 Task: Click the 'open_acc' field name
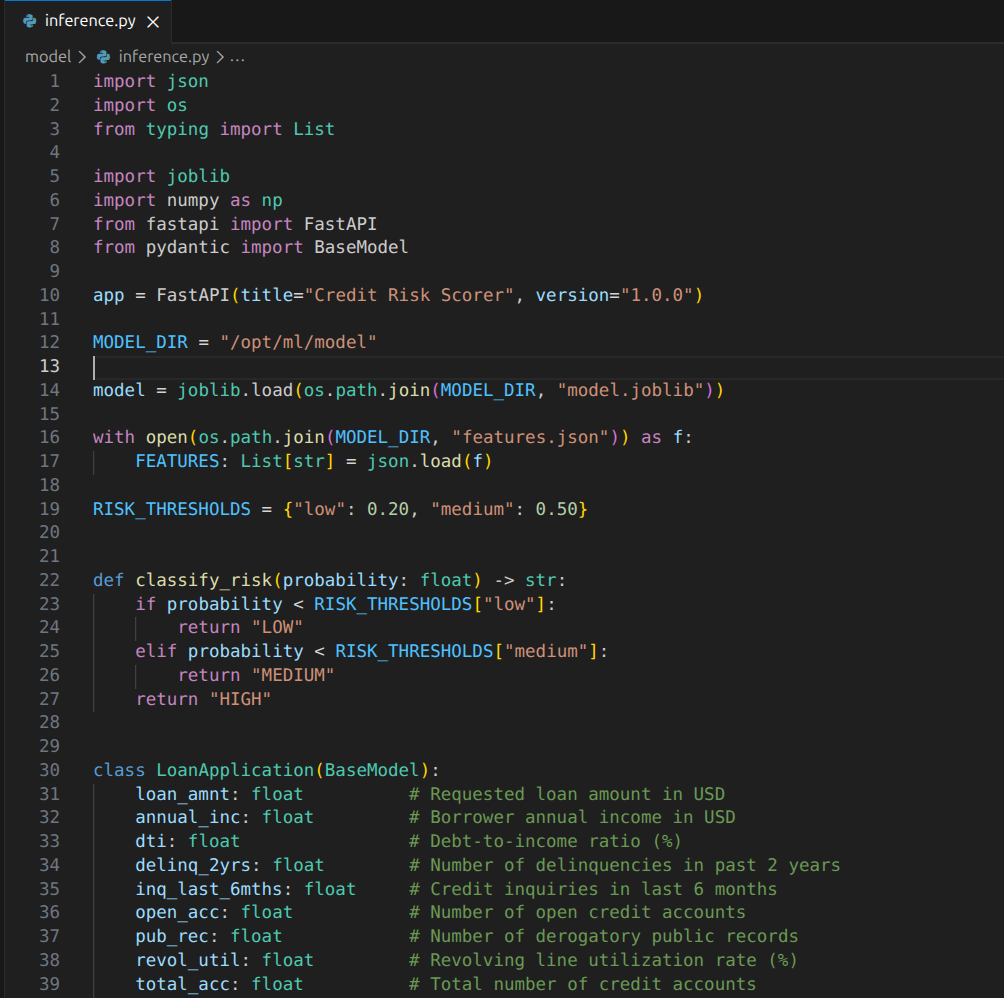177,912
